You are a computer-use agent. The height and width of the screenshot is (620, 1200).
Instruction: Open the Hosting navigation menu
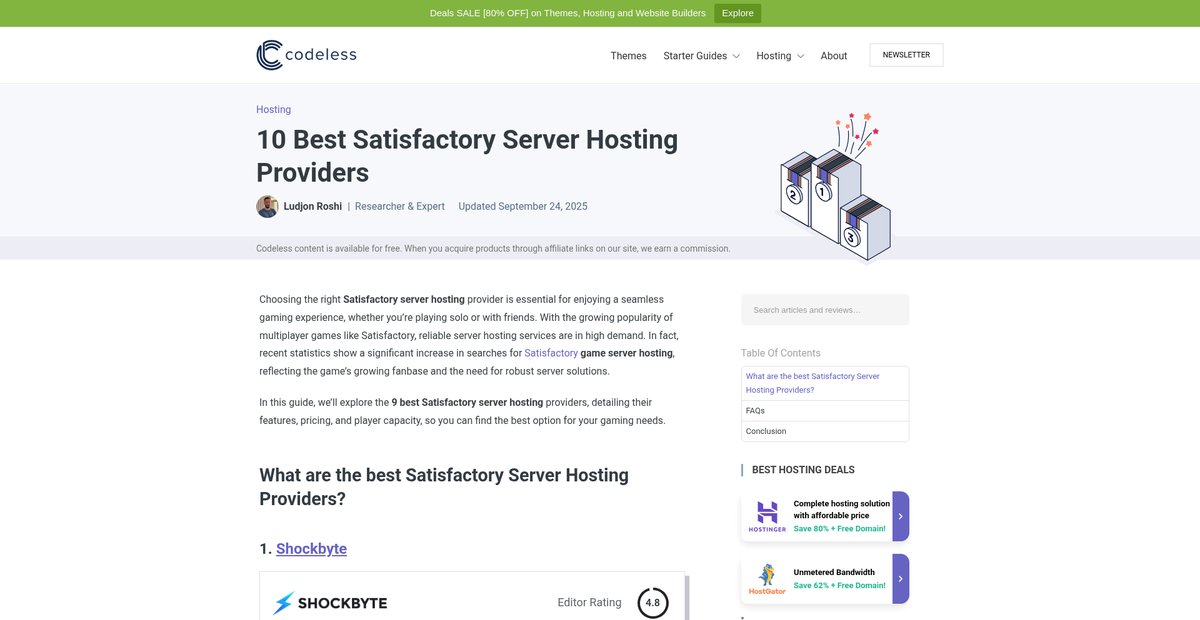(x=773, y=56)
